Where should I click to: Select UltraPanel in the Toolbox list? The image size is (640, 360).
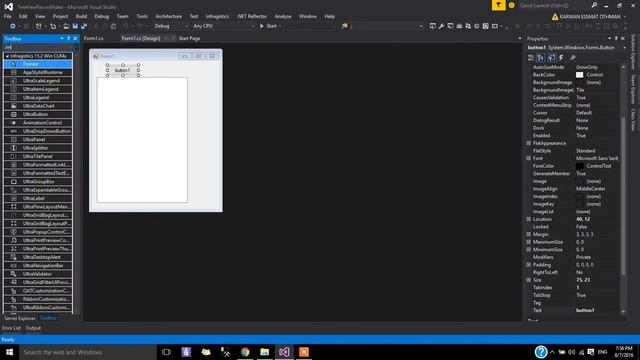point(38,140)
